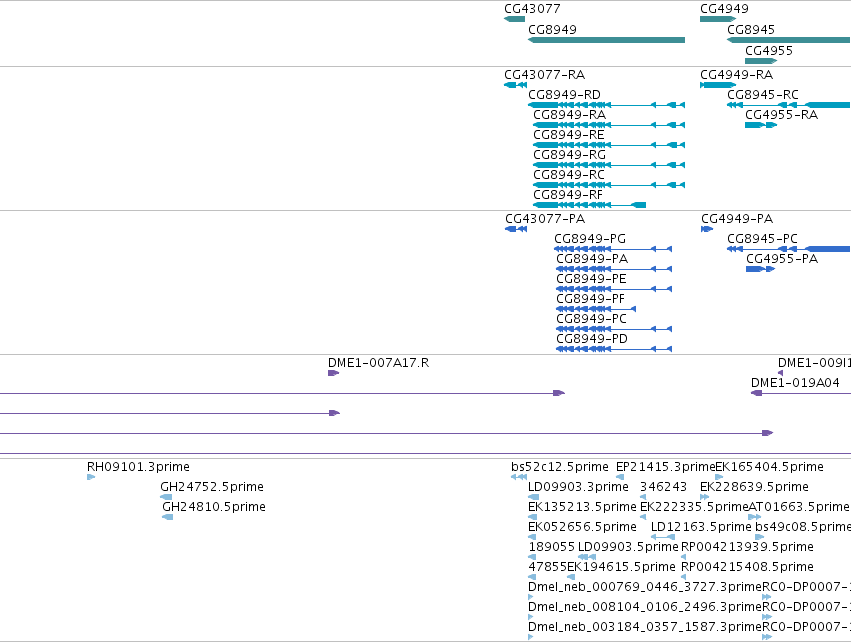Select the EK228639.5prime EST label
This screenshot has height=642, width=851.
(754, 487)
